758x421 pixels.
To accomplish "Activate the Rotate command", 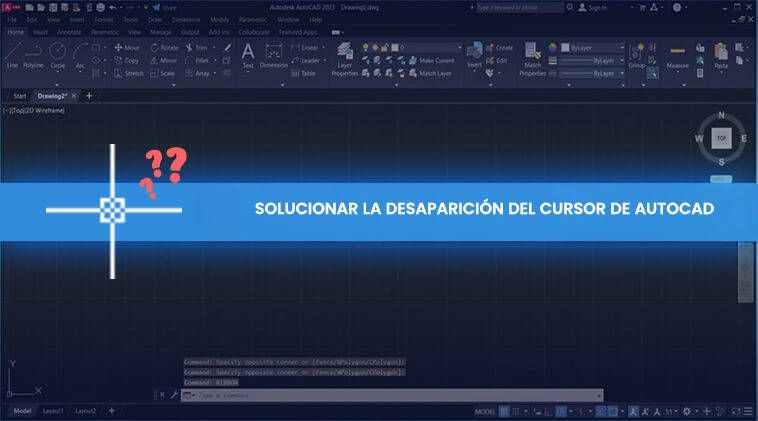I will [x=164, y=47].
